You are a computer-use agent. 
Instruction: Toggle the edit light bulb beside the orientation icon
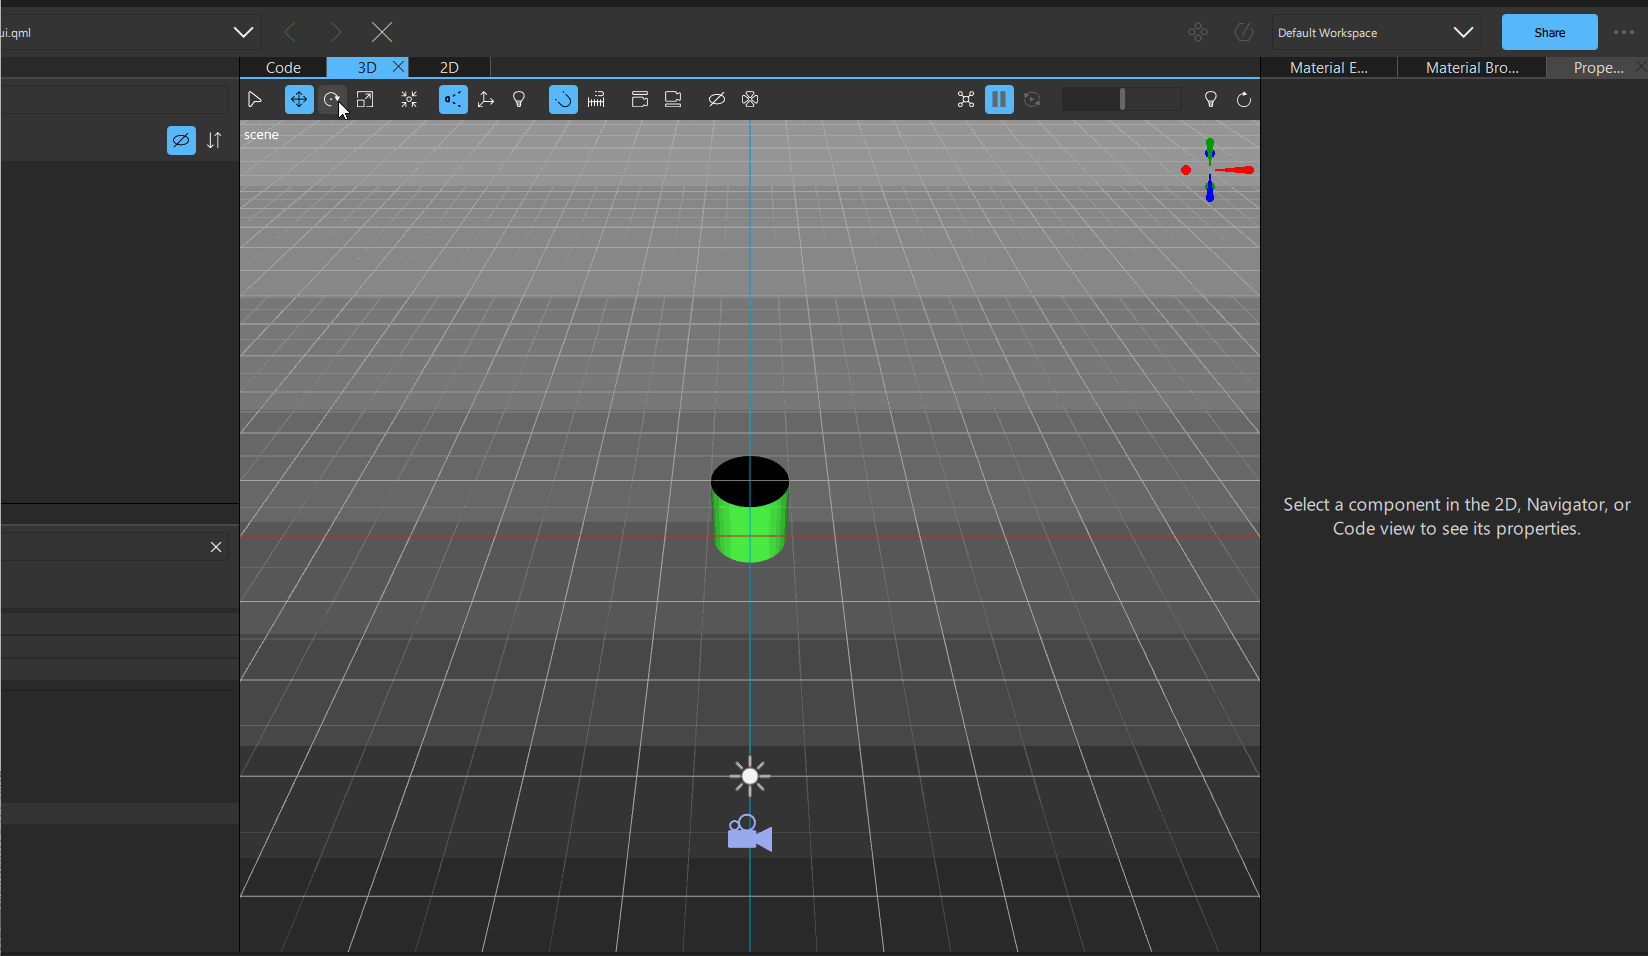[519, 99]
